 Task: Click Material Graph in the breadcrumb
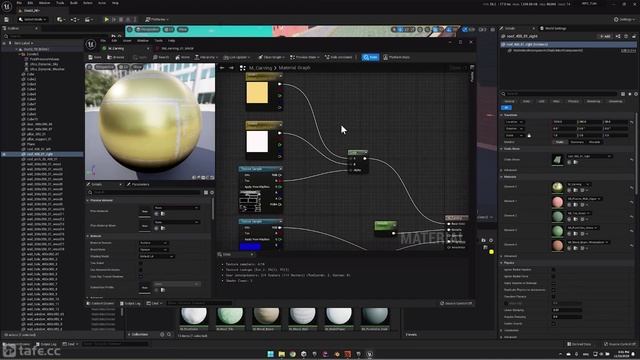point(295,68)
